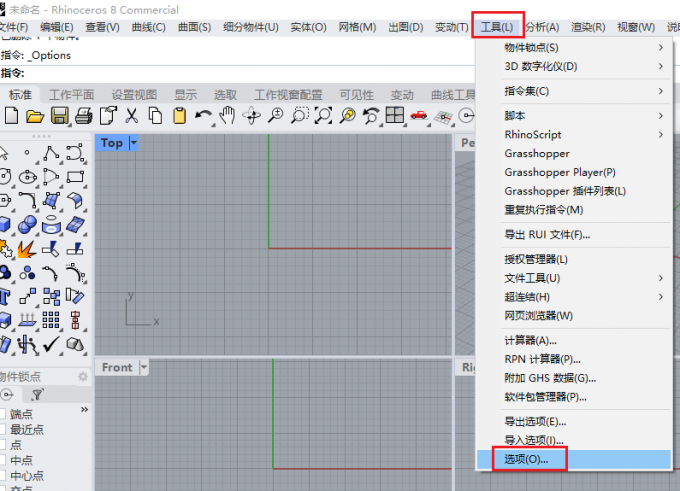Click the Cut scissors icon

tap(131, 116)
